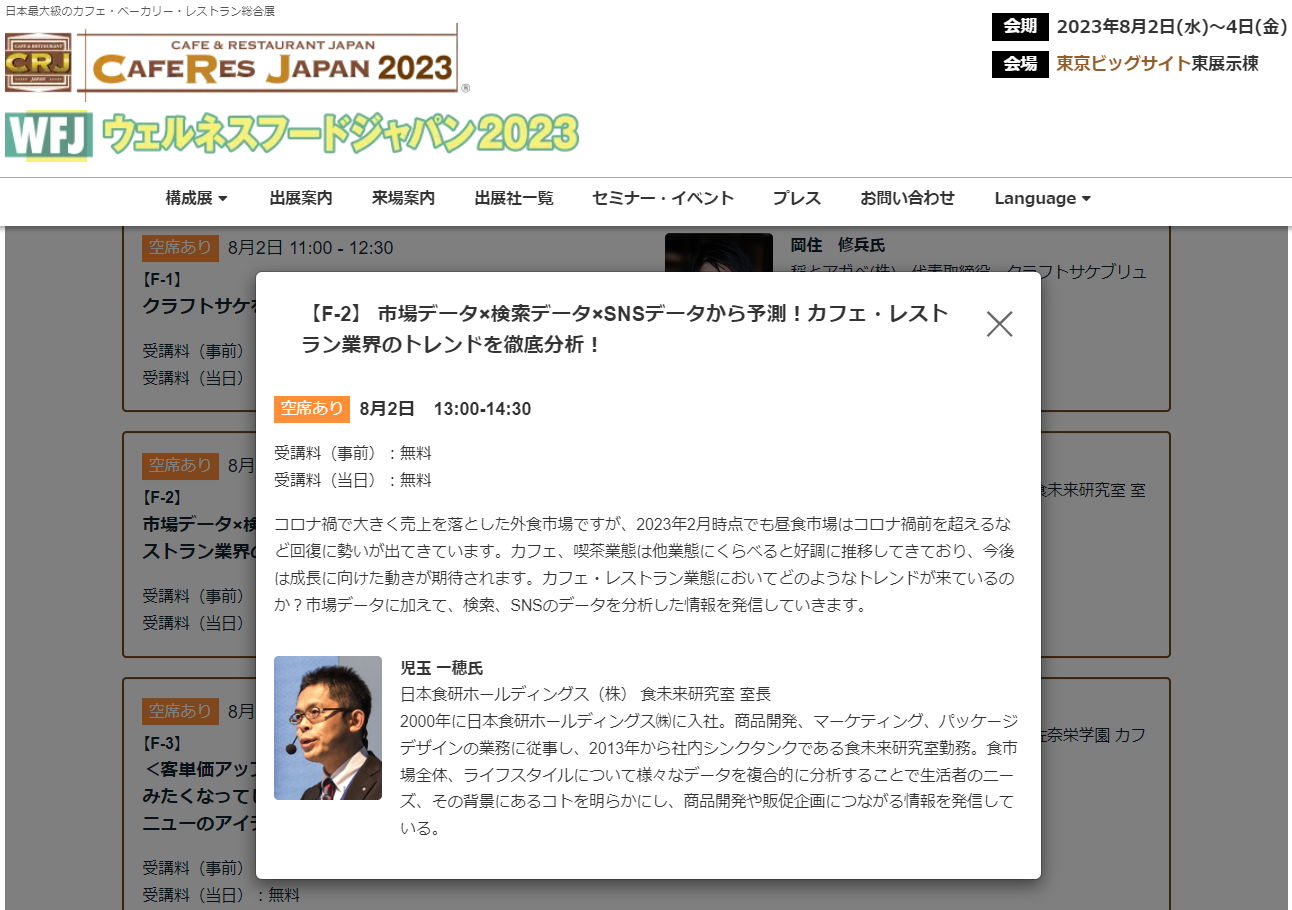Screen dimensions: 1292x910
Task: Open the 出展案内 menu item
Action: coord(301,198)
